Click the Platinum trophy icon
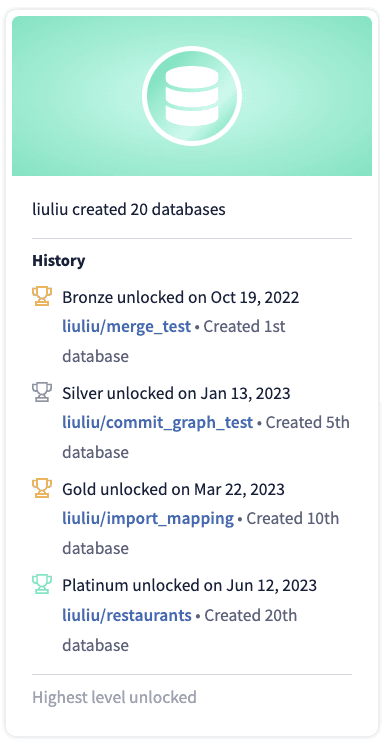Screen dimensions: 385x743 point(42,584)
